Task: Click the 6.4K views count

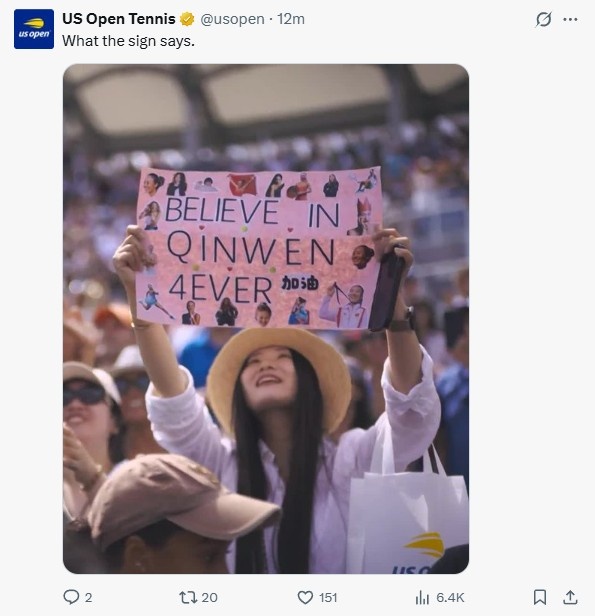Action: [x=450, y=598]
